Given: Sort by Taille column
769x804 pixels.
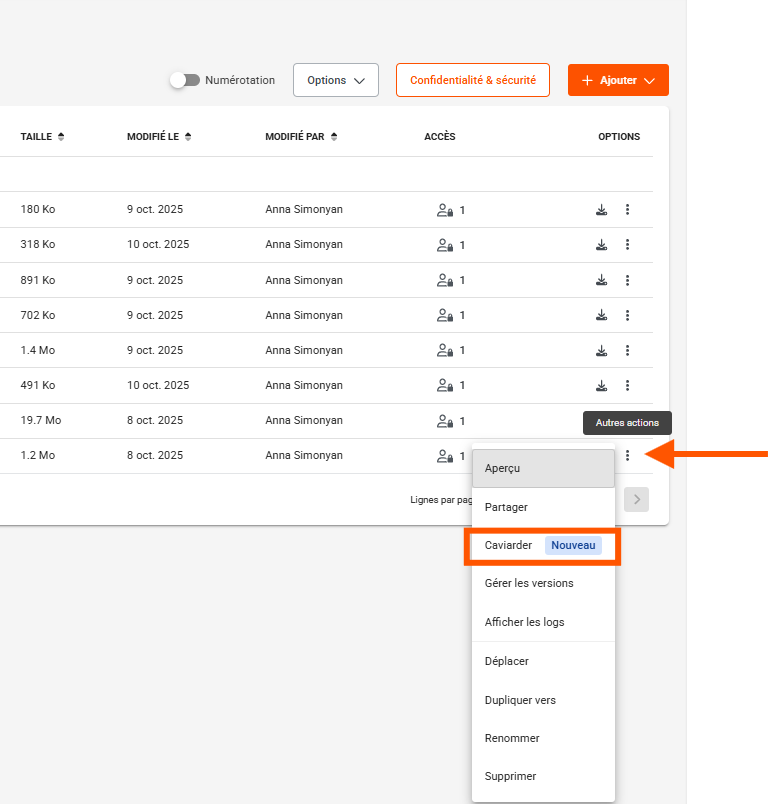Looking at the screenshot, I should tap(42, 137).
